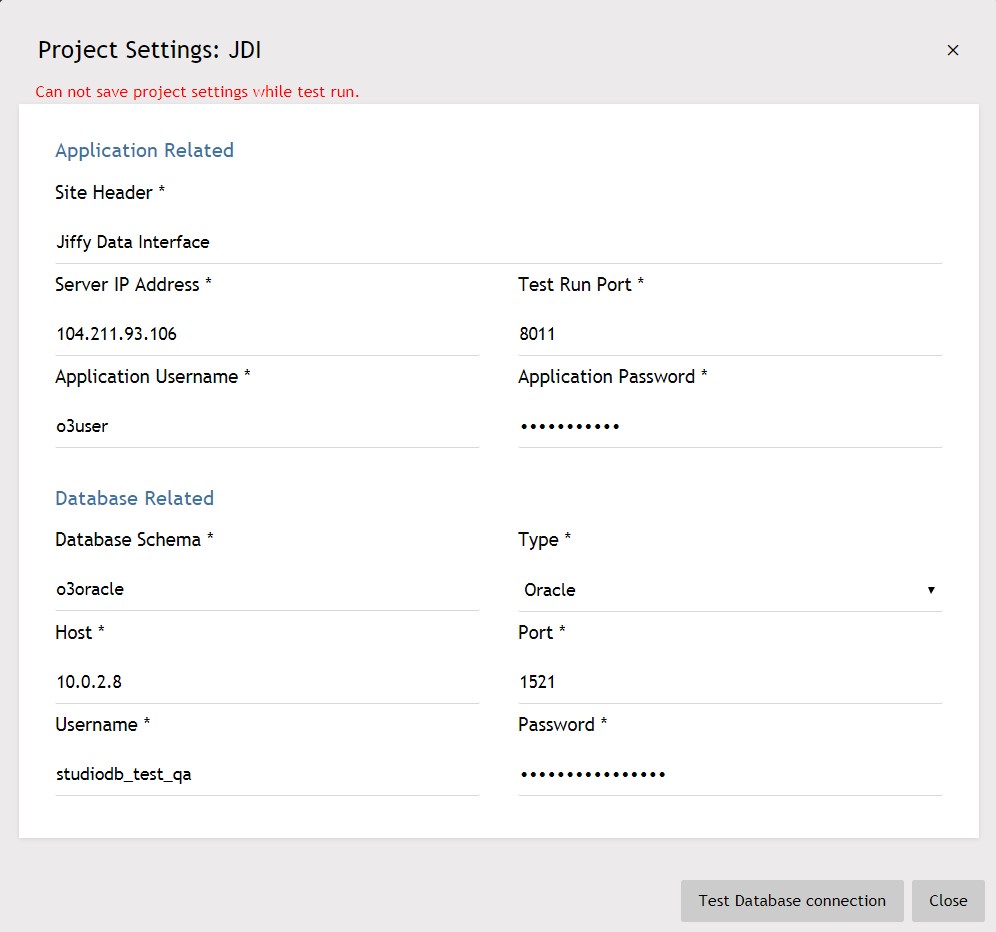Image resolution: width=996 pixels, height=932 pixels.
Task: Click the Database Schema label
Action: click(x=134, y=539)
